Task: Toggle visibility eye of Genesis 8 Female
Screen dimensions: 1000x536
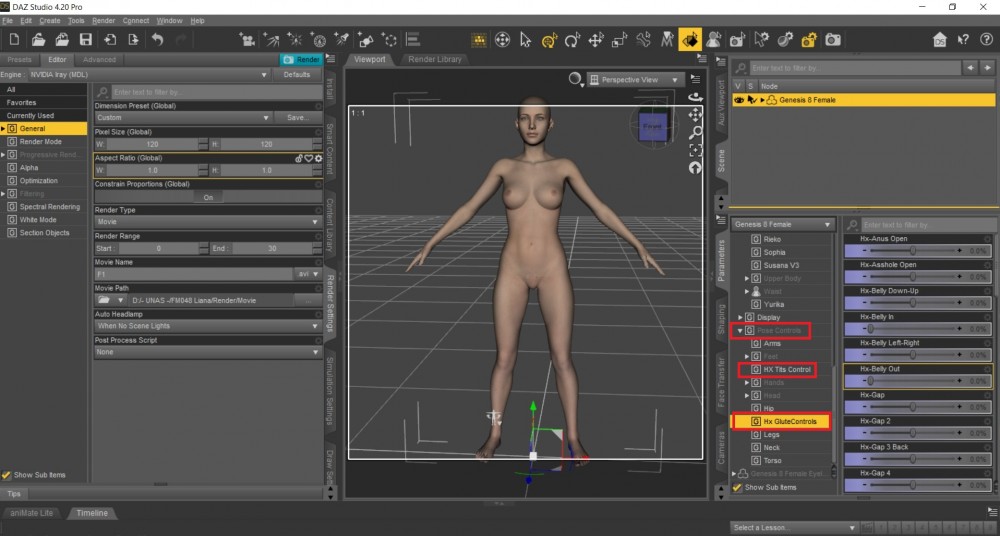Action: pos(739,100)
